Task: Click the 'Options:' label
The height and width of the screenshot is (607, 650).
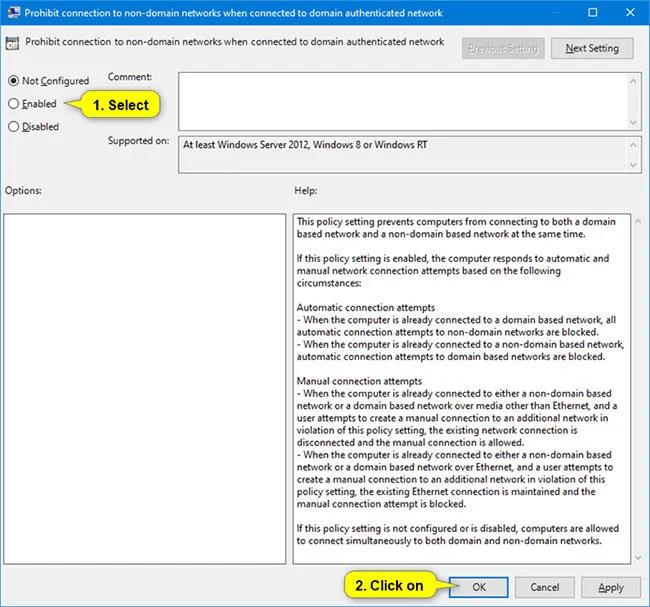Action: [23, 190]
